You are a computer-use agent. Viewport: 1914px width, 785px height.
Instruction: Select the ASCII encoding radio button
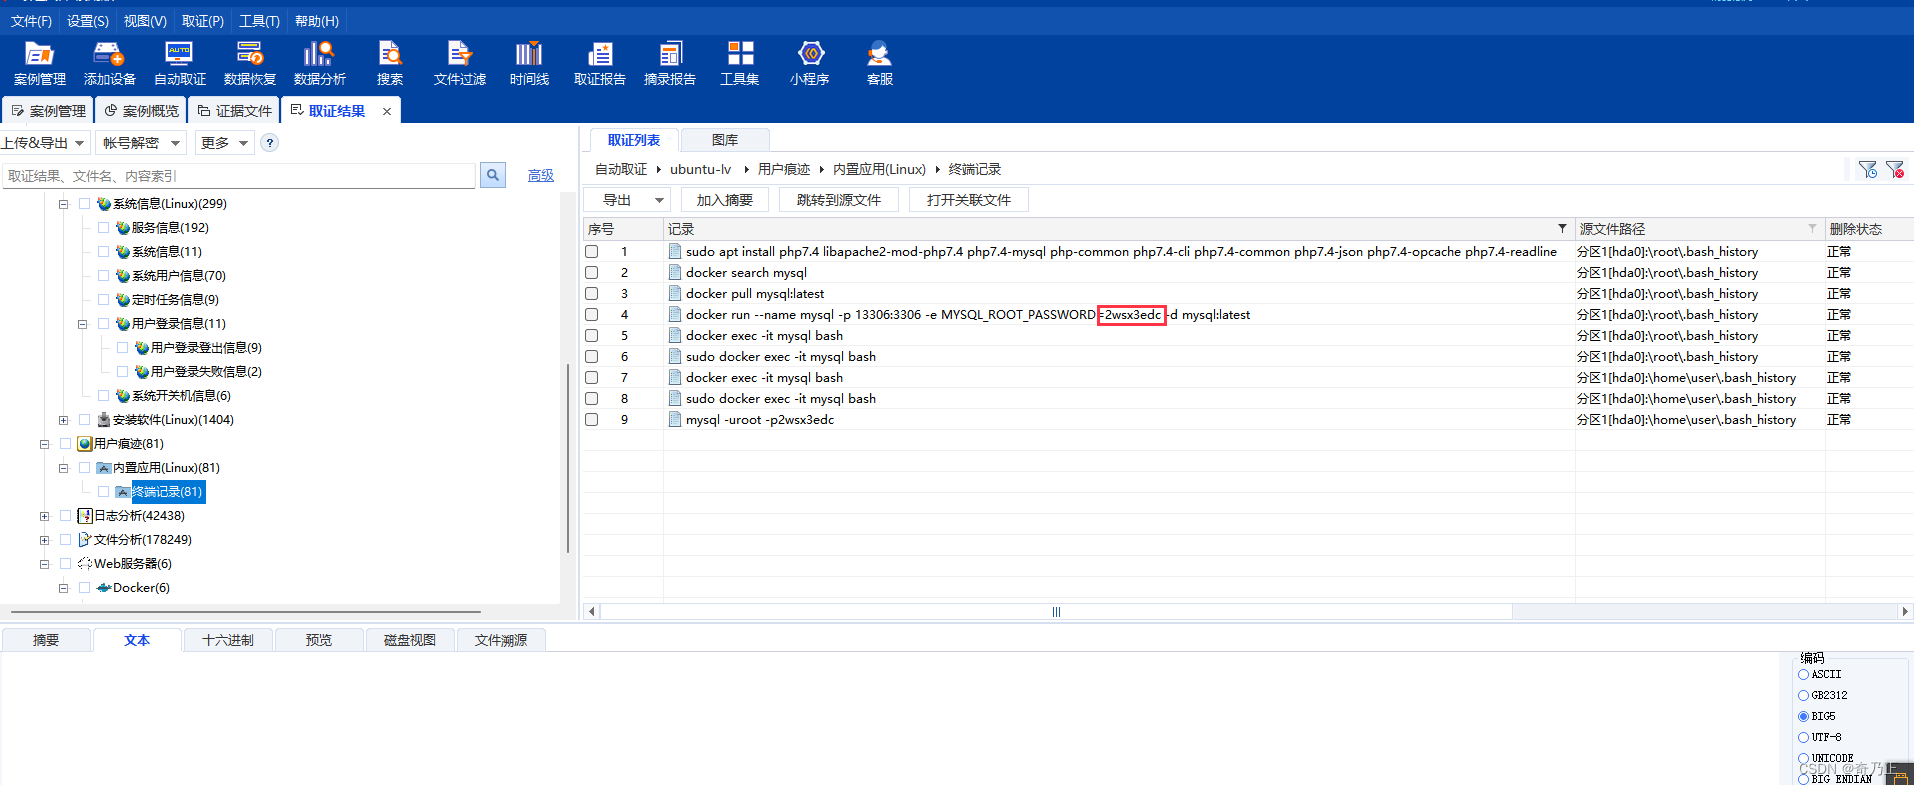coord(1804,675)
